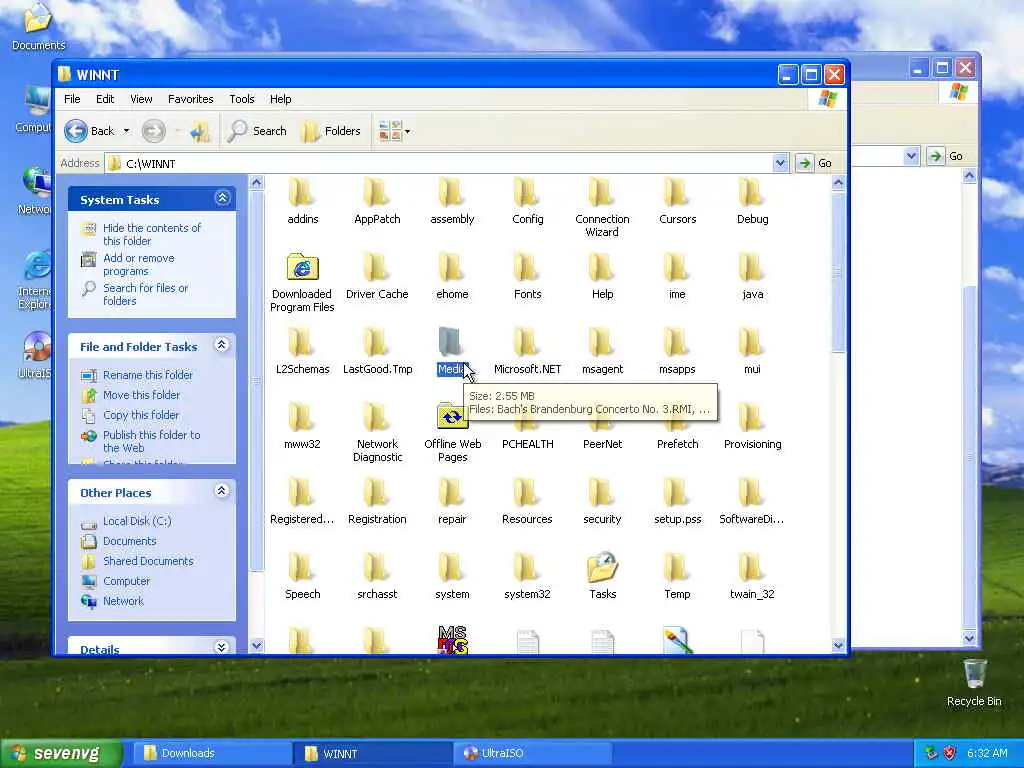Click the file list scroll up arrow
The width and height of the screenshot is (1024, 768).
point(839,183)
